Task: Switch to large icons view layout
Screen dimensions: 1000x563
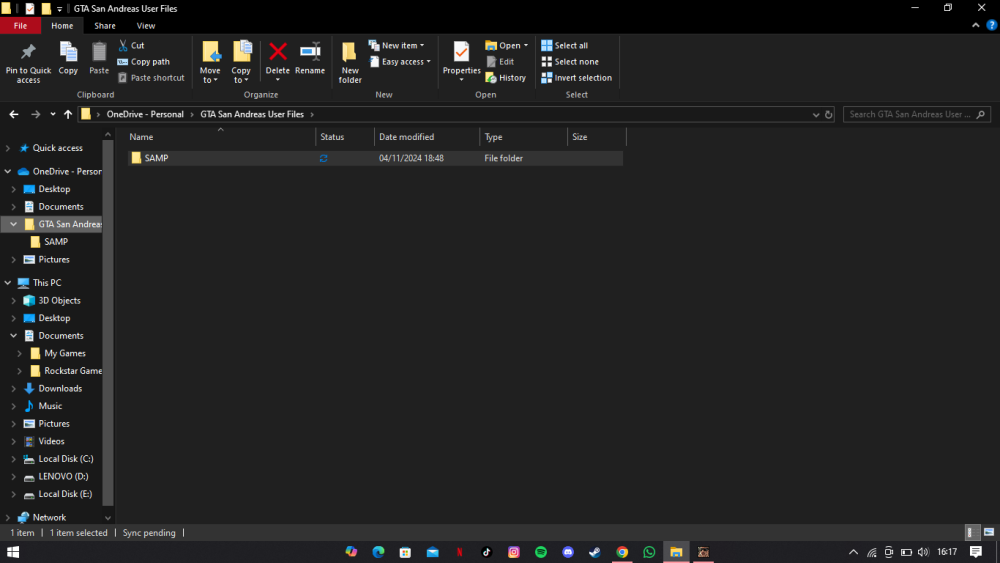Action: 989,532
